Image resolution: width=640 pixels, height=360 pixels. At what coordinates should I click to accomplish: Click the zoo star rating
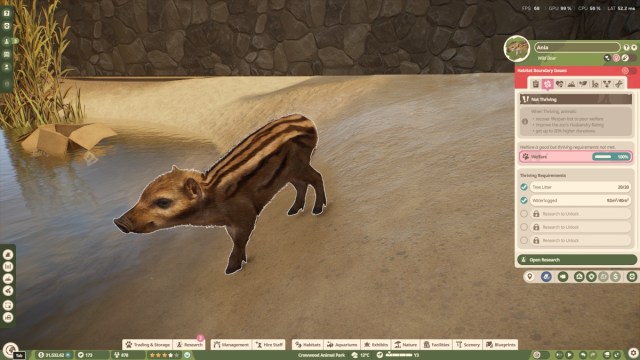click(x=164, y=355)
